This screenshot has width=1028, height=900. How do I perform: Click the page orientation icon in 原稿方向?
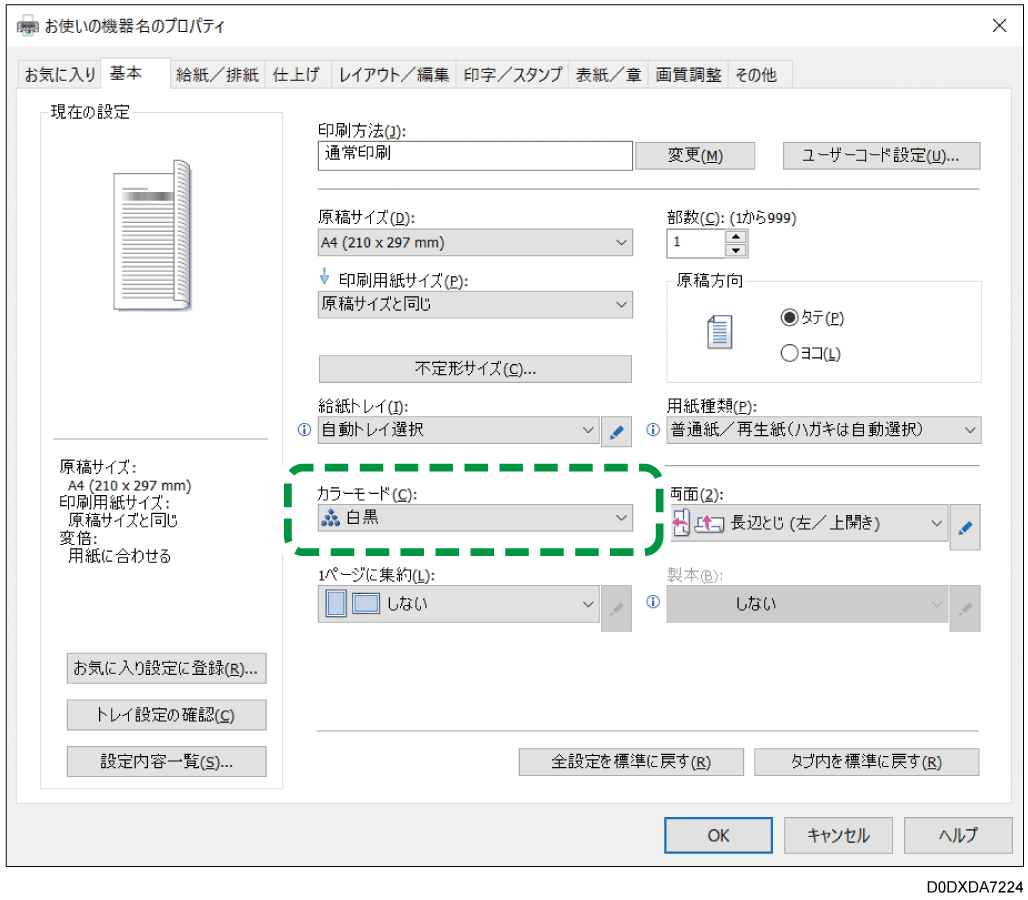point(720,333)
